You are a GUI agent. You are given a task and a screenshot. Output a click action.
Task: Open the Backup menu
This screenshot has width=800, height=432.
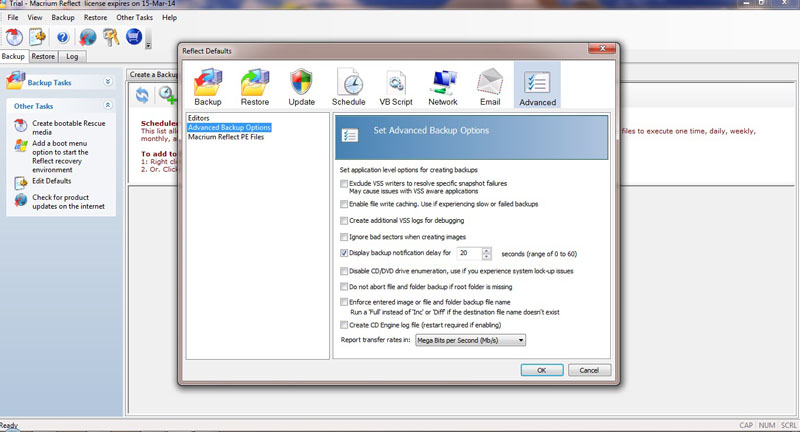(x=63, y=17)
